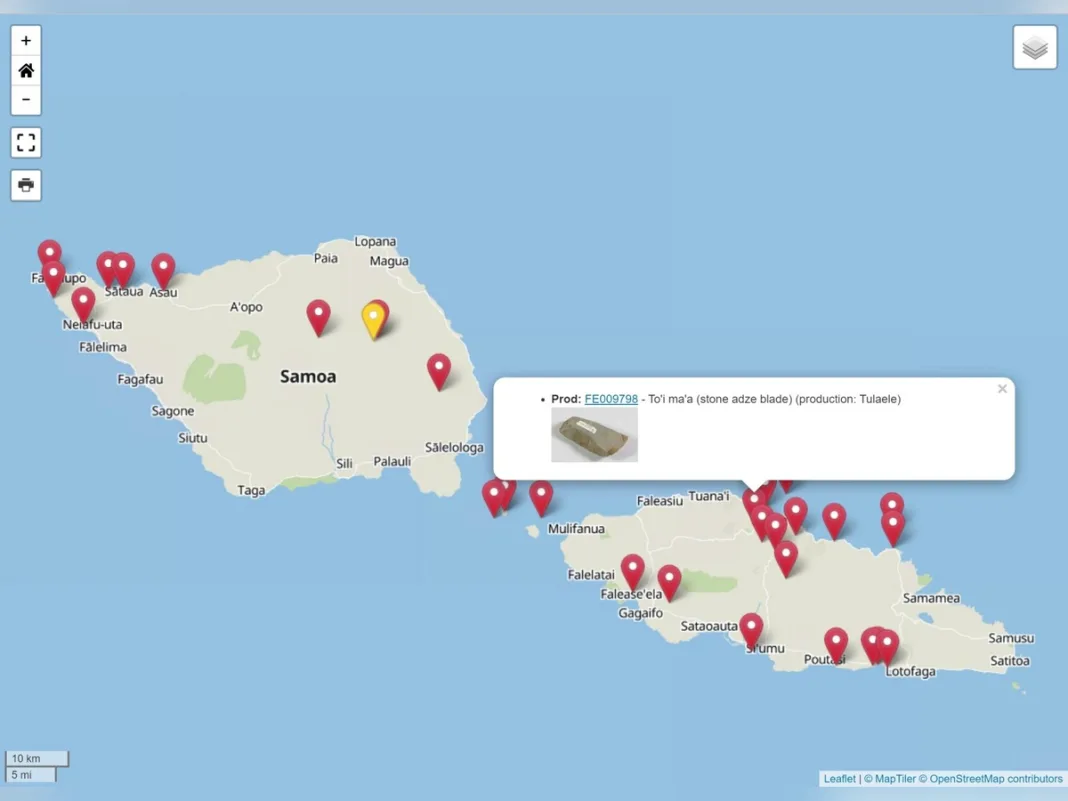Select the marker above Mulifanua
Screen dimensions: 1068x801
(x=541, y=498)
